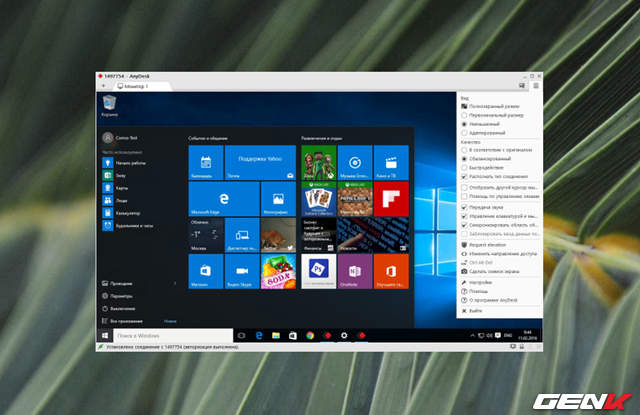The height and width of the screenshot is (415, 640).
Task: Open the orange Office tile
Action: [391, 271]
